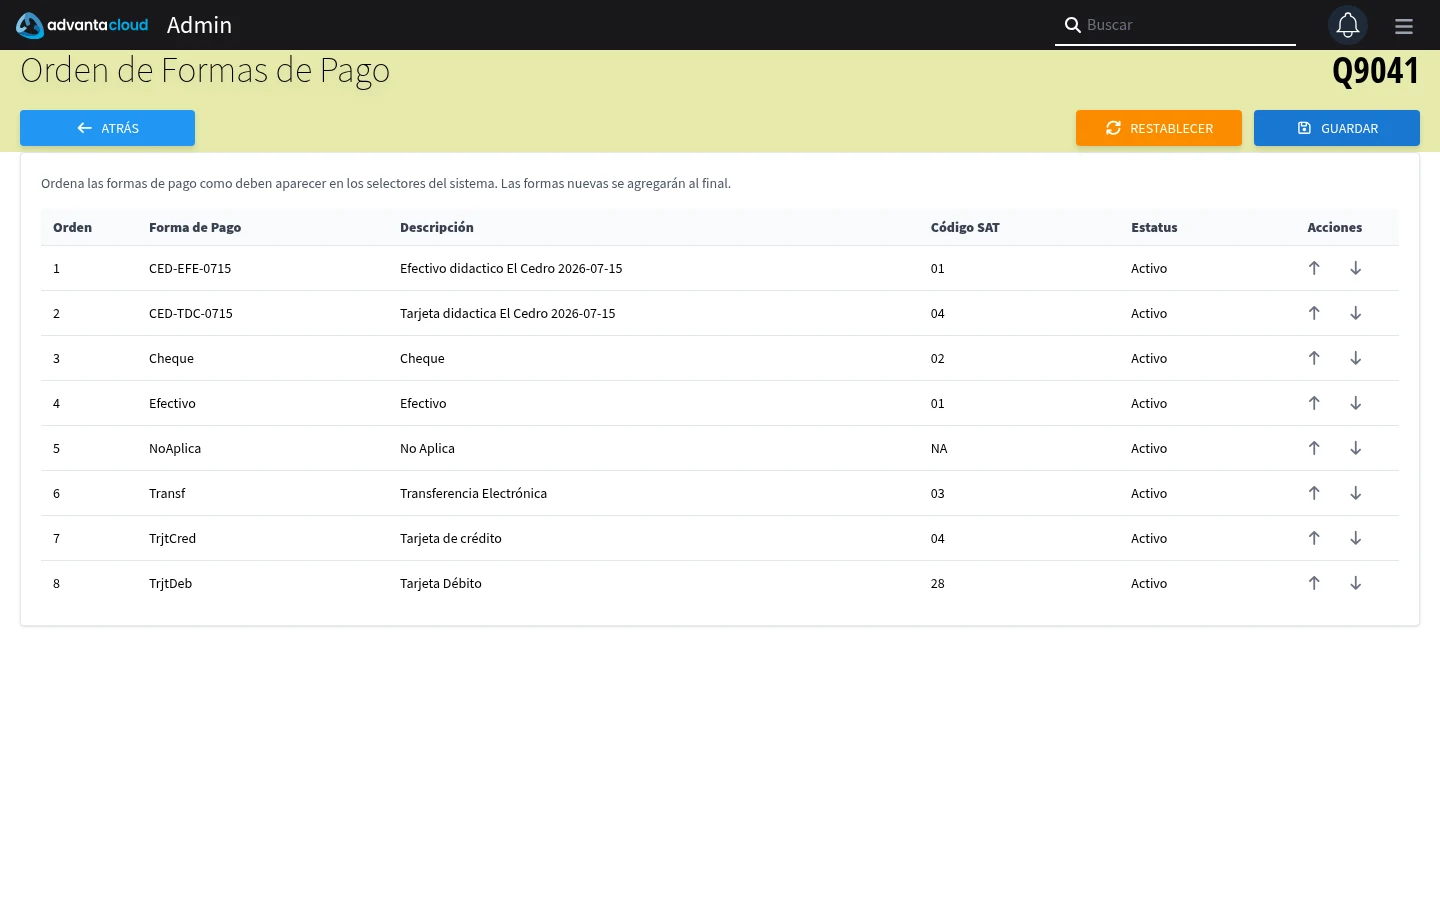Save order with GUARDAR button
The width and height of the screenshot is (1440, 900).
tap(1337, 128)
